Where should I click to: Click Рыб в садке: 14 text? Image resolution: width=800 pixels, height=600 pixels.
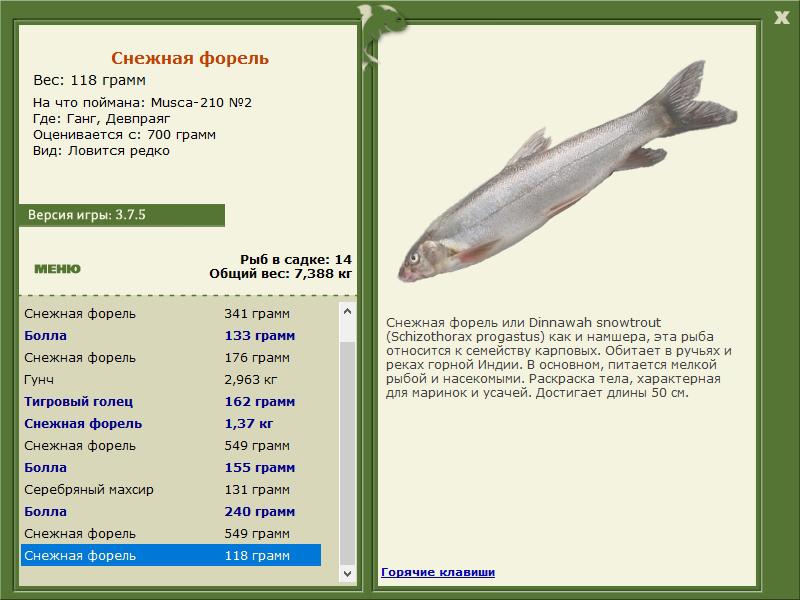point(296,260)
